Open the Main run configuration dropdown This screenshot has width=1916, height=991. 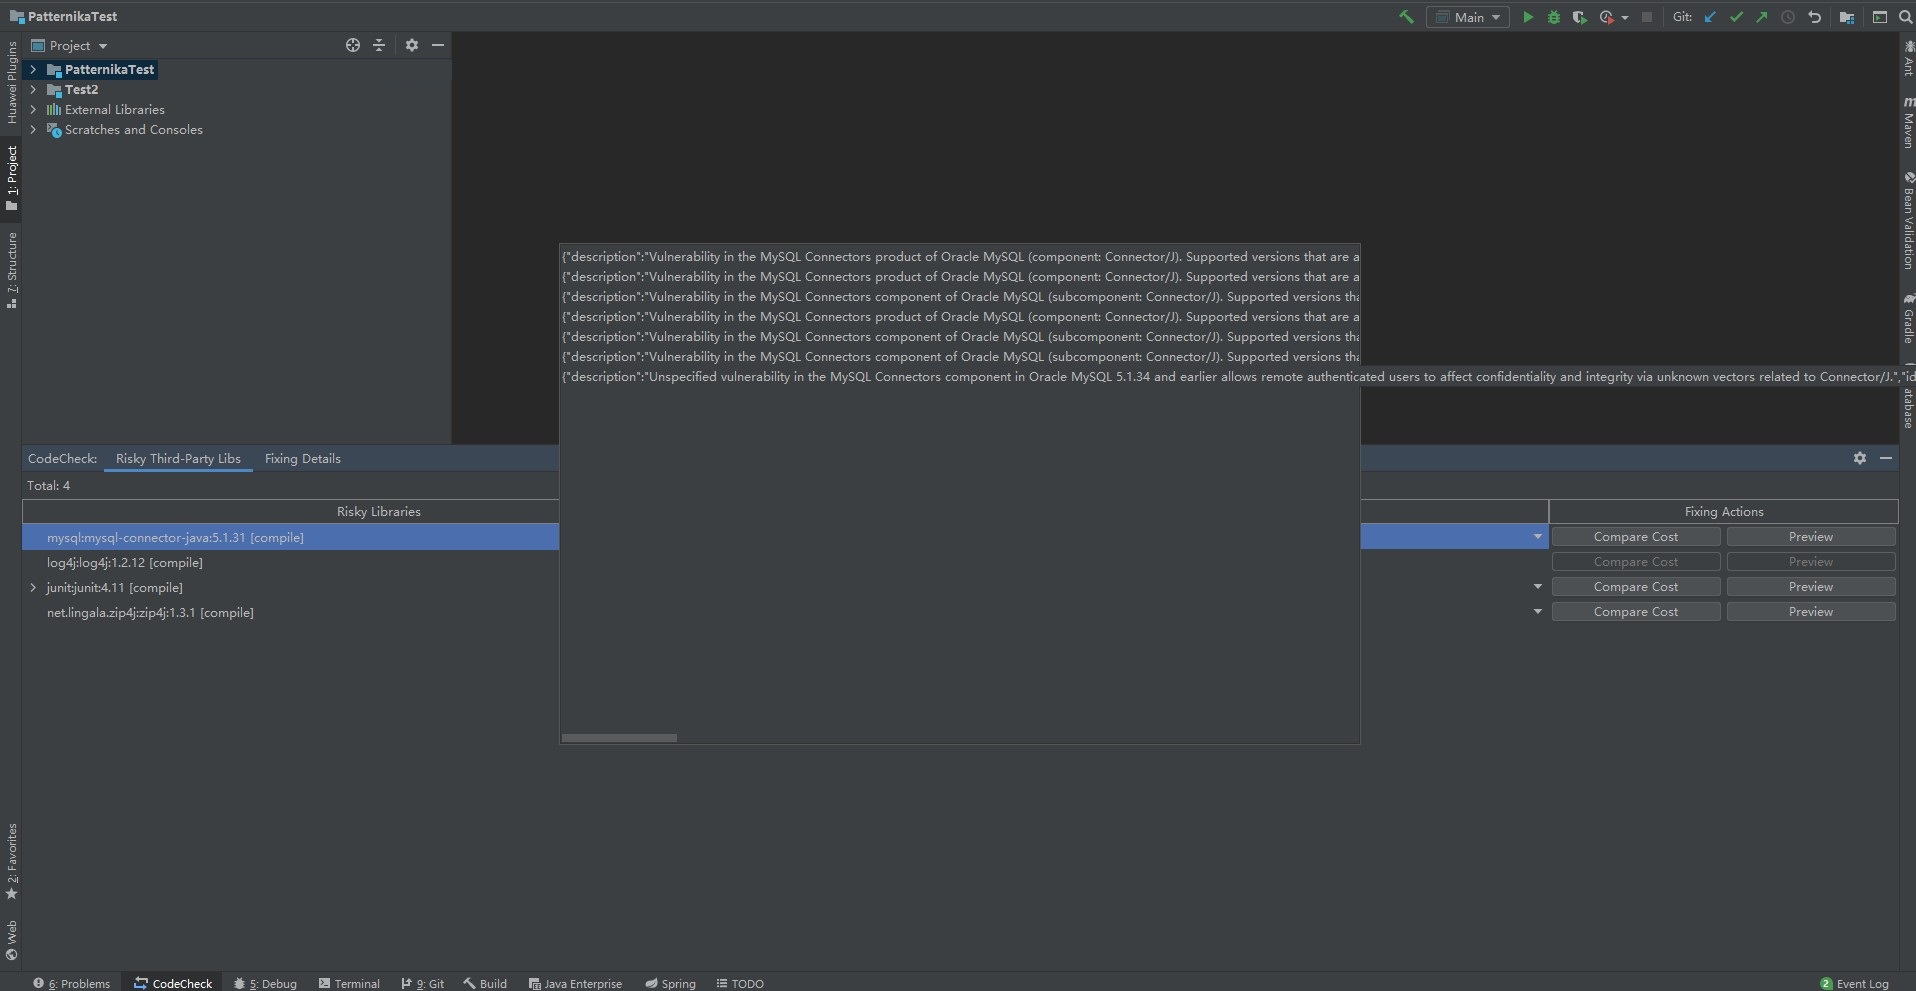(x=1467, y=17)
